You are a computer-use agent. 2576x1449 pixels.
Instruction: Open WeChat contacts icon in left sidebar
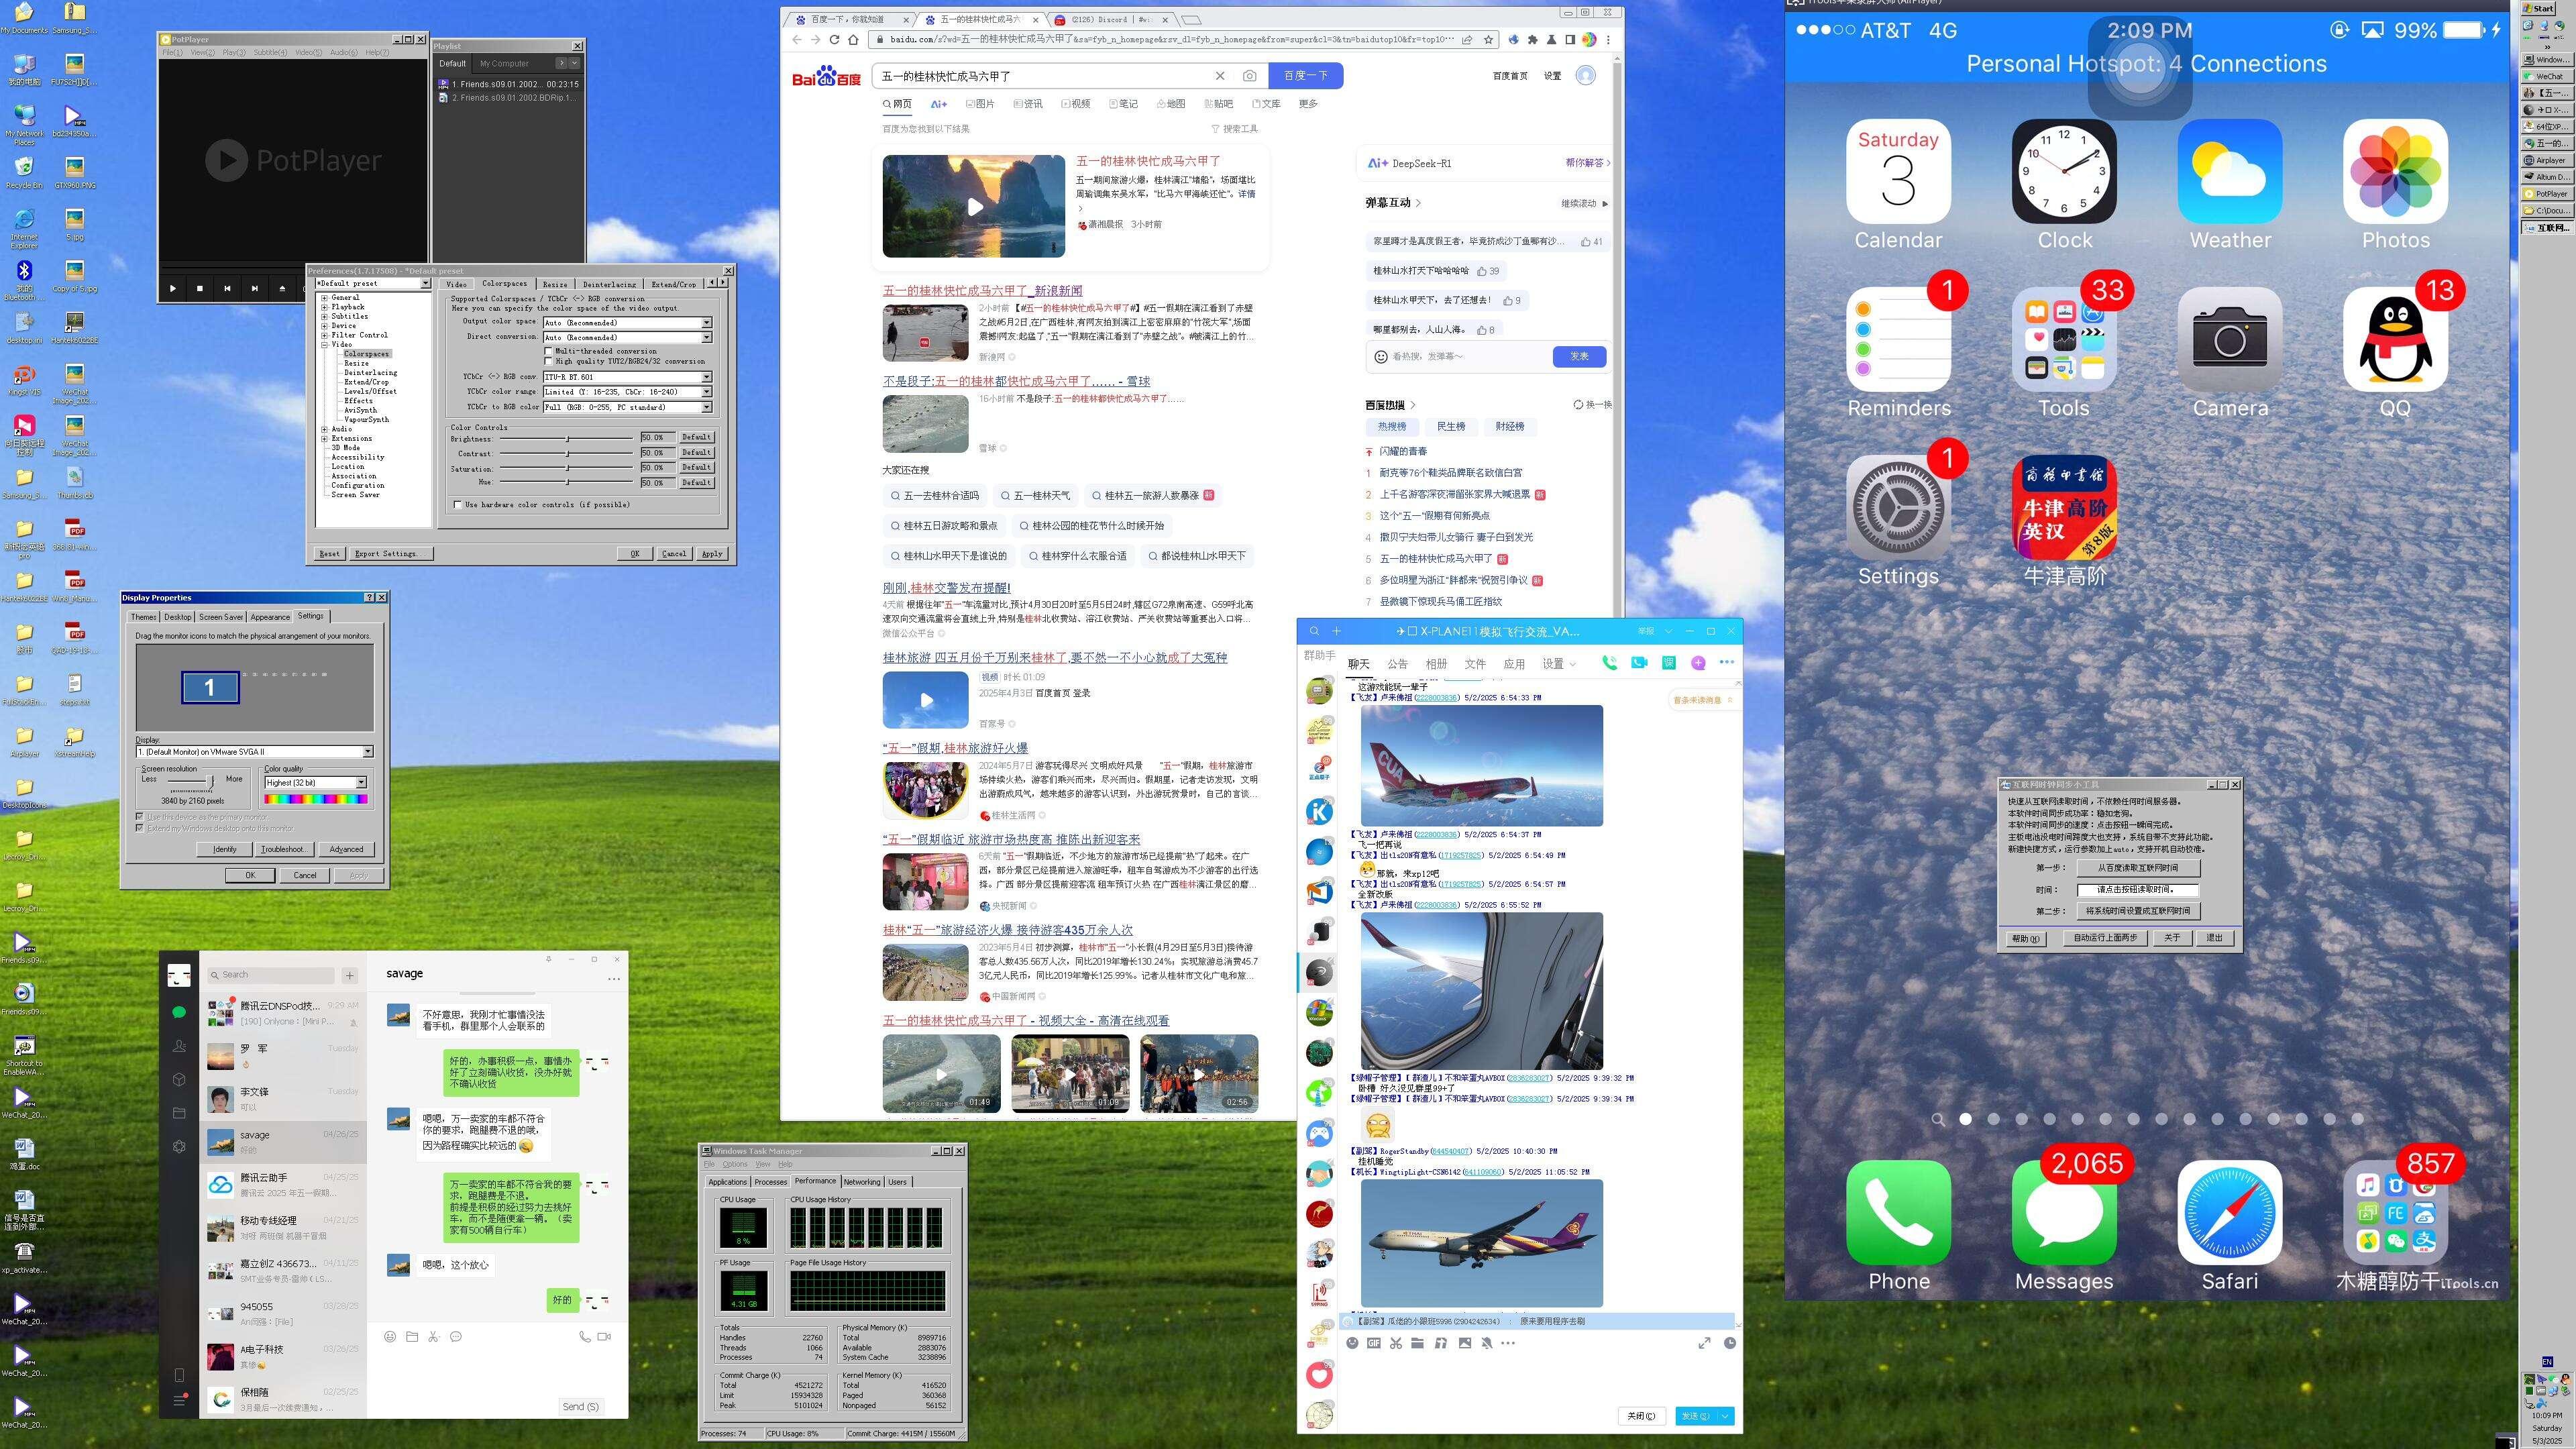[x=179, y=1046]
